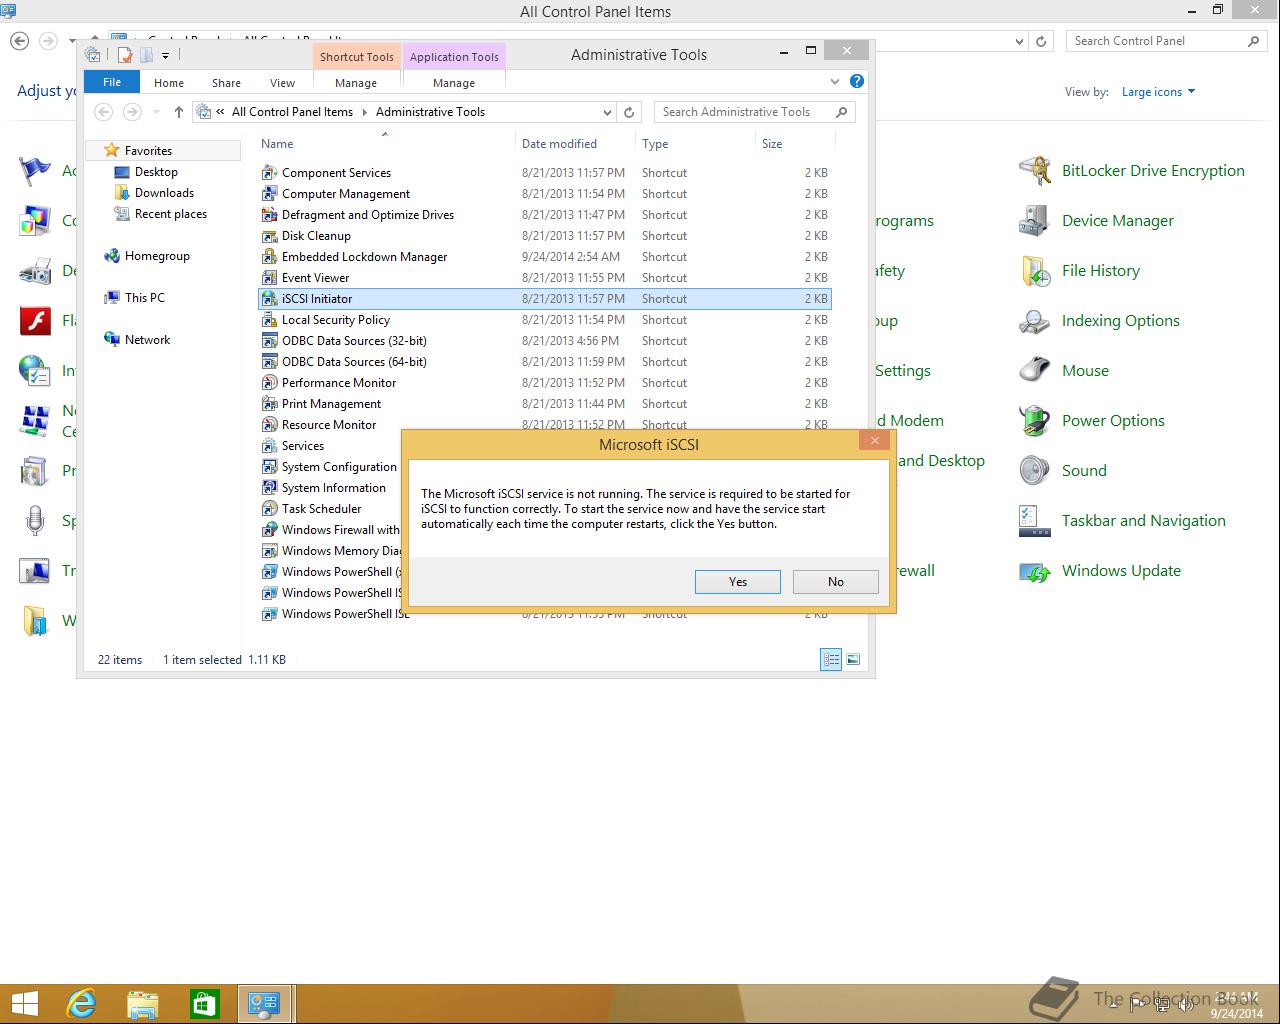The width and height of the screenshot is (1280, 1024).
Task: Open the Home ribbon tab
Action: coord(169,83)
